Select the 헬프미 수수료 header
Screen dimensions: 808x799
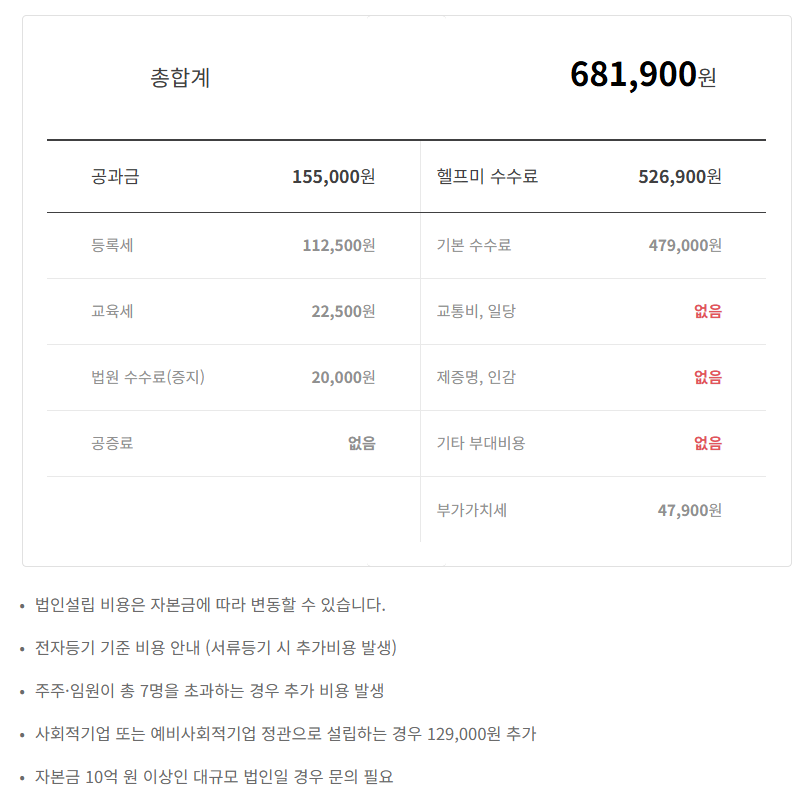click(x=487, y=177)
